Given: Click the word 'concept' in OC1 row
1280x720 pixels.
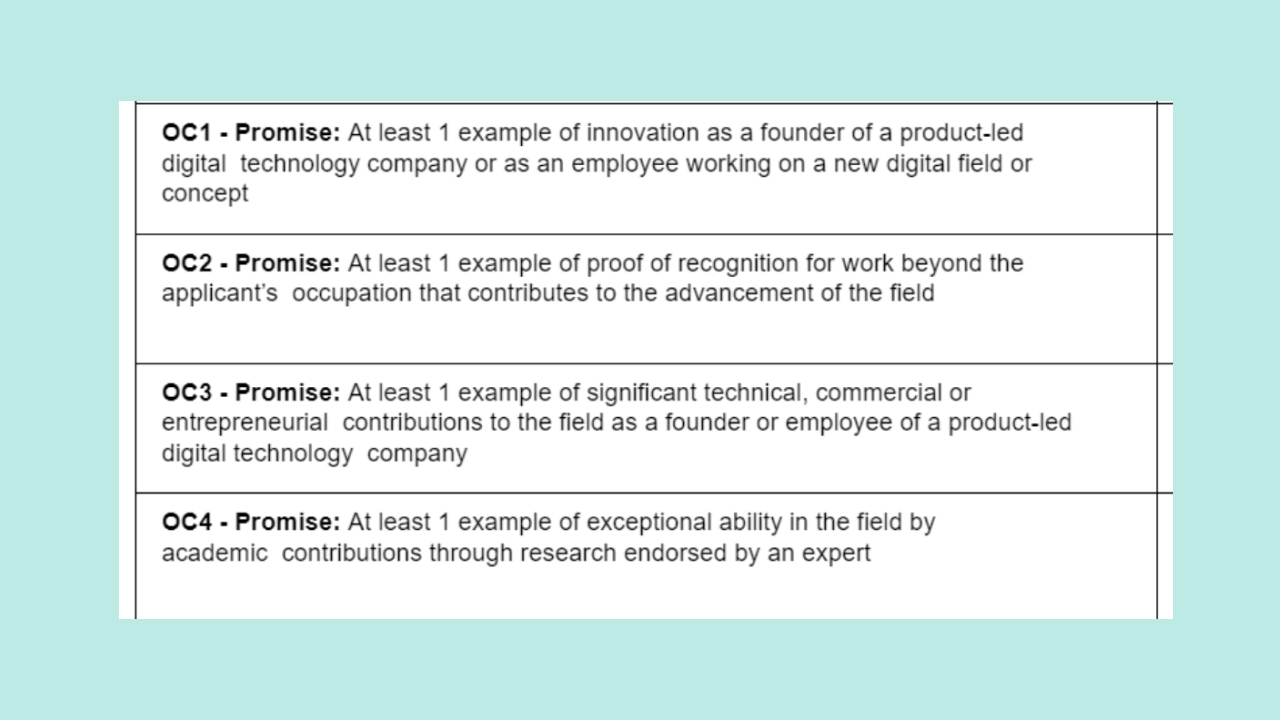Looking at the screenshot, I should coord(205,194).
